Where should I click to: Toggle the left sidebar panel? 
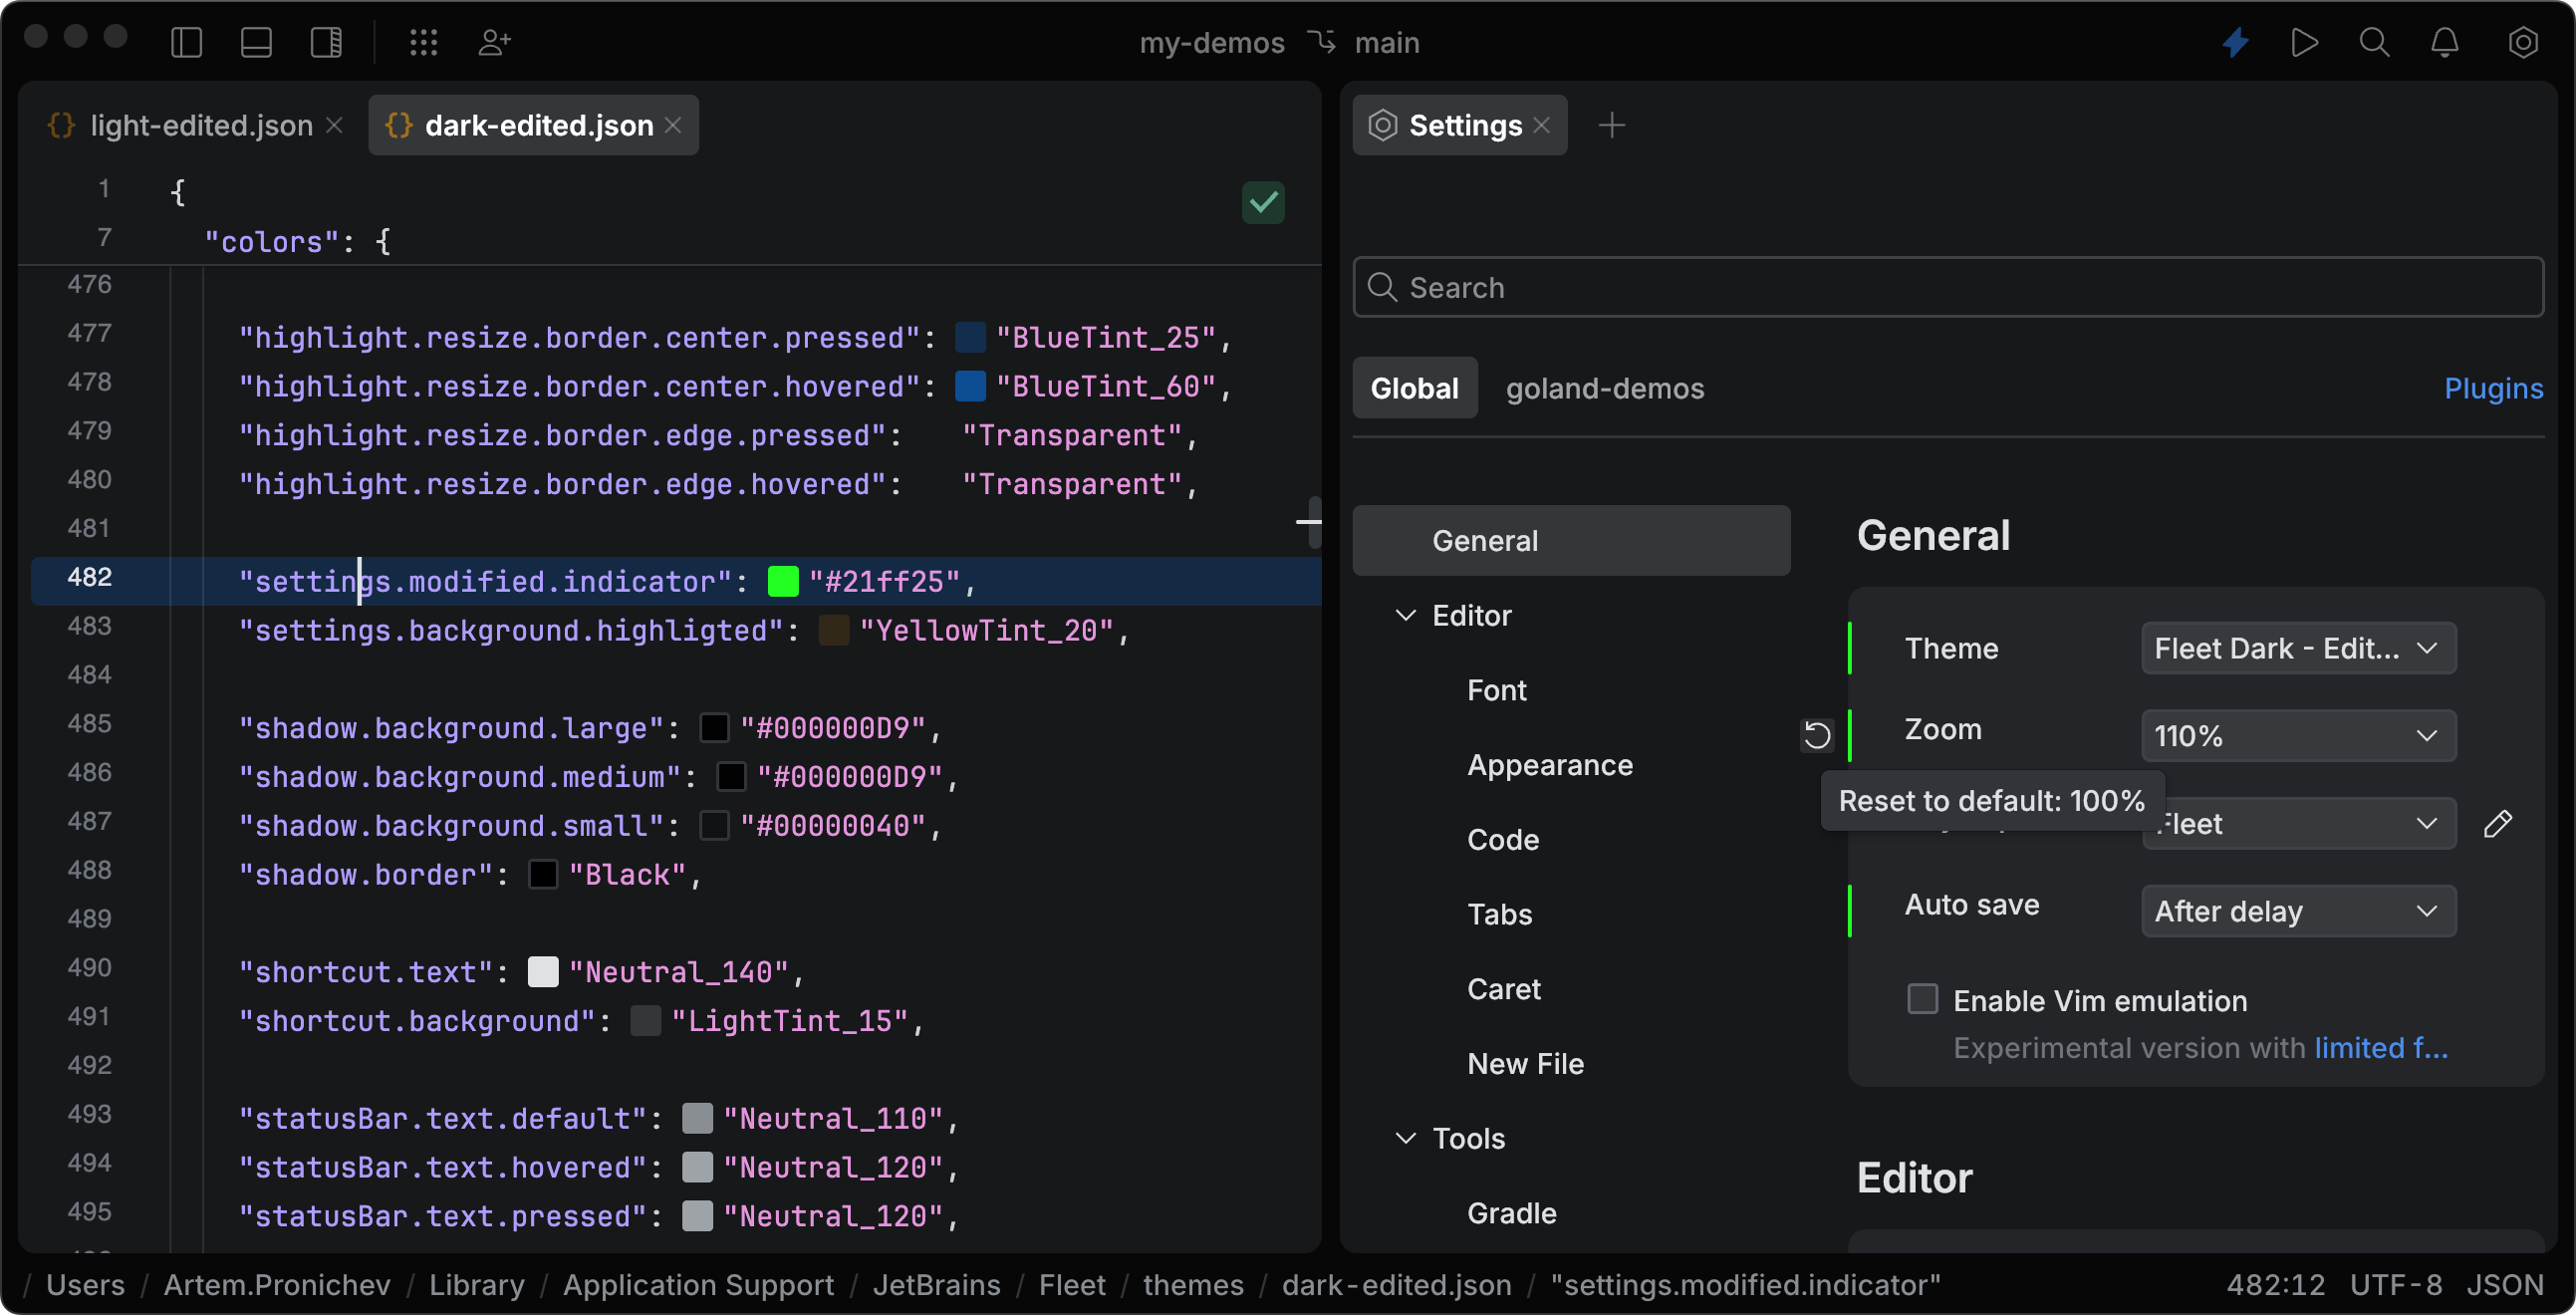click(x=186, y=42)
